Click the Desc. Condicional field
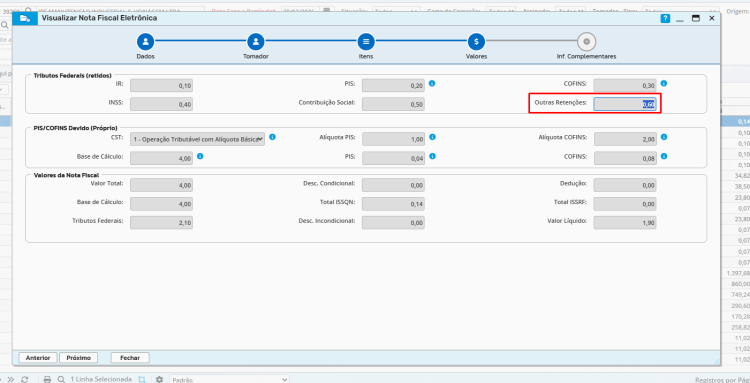The width and height of the screenshot is (750, 383). tap(393, 185)
